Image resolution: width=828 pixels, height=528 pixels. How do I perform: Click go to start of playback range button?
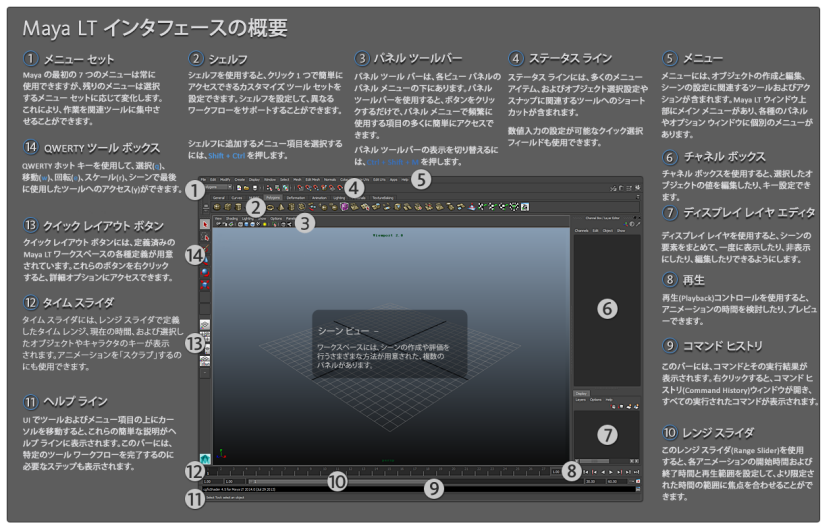[586, 472]
